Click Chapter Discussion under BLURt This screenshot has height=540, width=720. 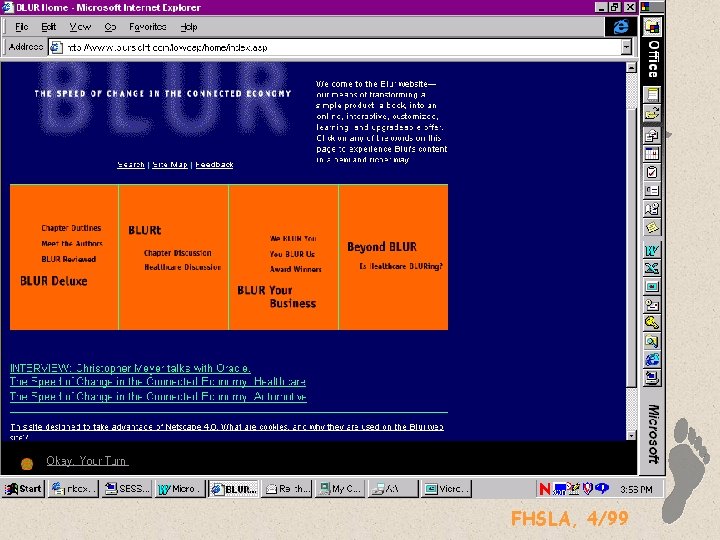178,253
